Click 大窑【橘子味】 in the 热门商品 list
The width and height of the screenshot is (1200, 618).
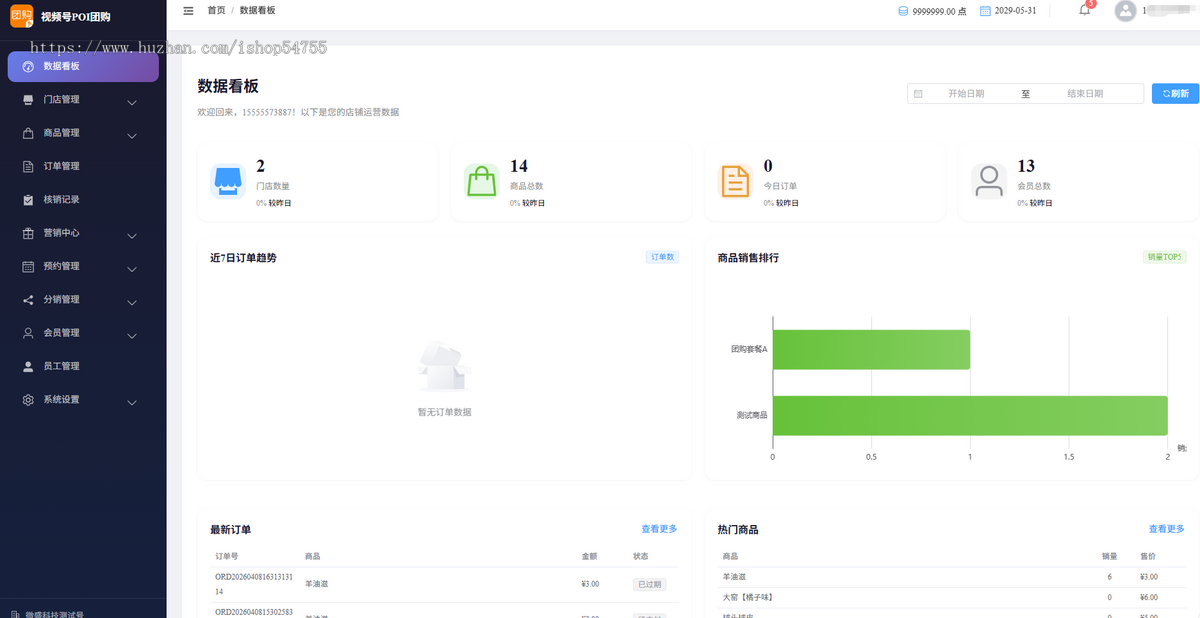(748, 597)
